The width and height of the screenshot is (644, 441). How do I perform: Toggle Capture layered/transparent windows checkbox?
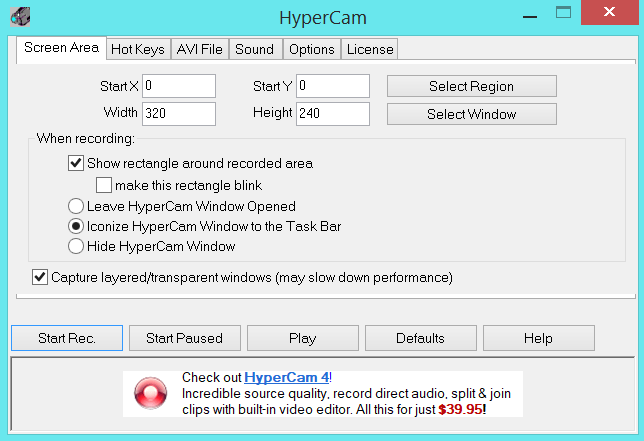click(x=40, y=277)
